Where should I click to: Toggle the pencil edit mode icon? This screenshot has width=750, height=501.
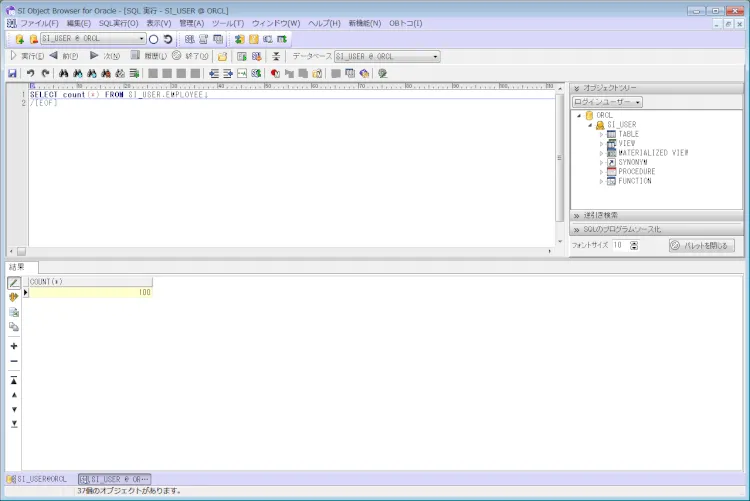(14, 283)
